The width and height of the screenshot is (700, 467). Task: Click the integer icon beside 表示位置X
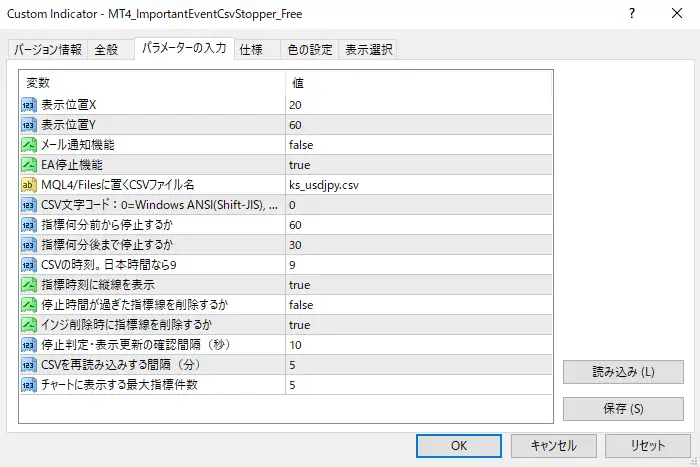coord(29,105)
